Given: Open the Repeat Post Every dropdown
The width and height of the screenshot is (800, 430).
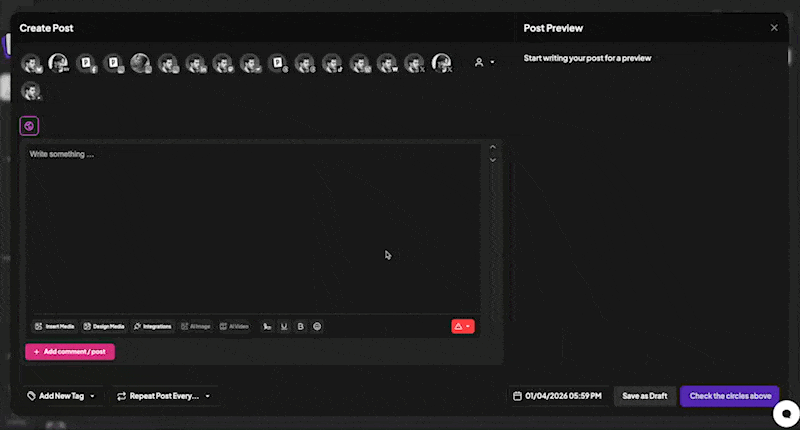Looking at the screenshot, I should coord(164,396).
